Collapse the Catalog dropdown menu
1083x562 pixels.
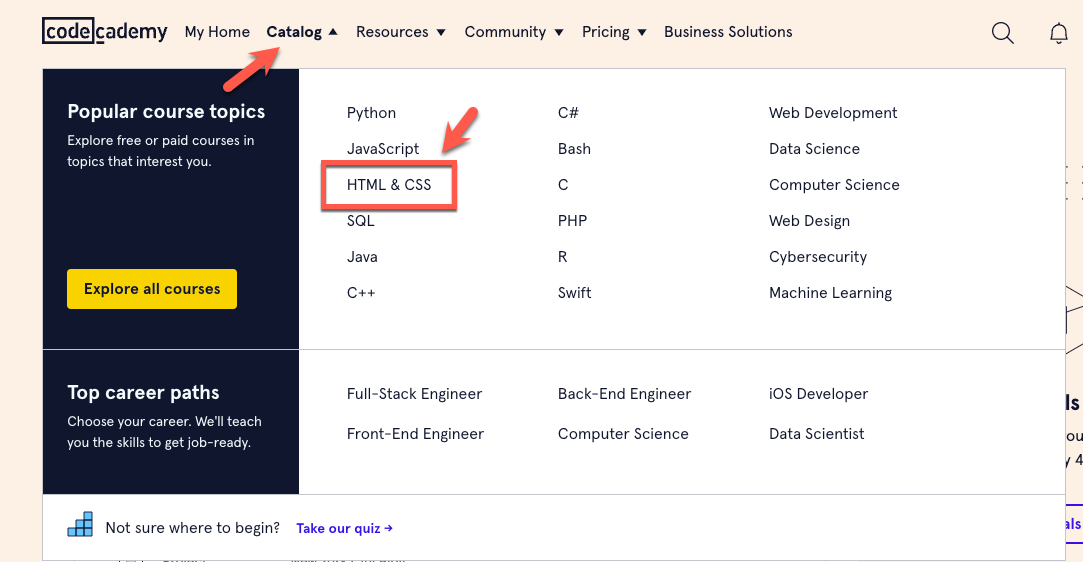tap(302, 32)
